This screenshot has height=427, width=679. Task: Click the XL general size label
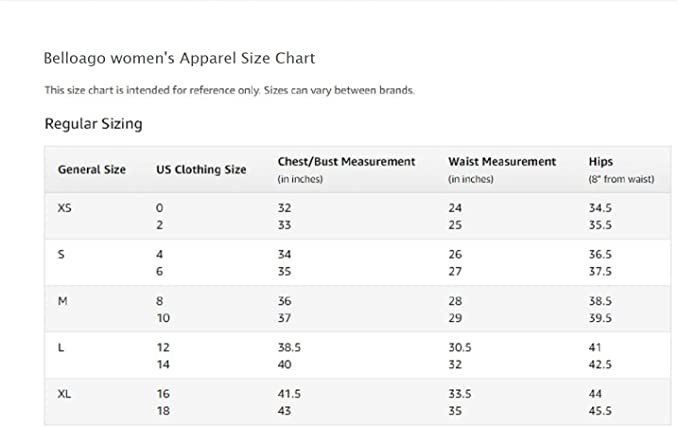coord(66,394)
